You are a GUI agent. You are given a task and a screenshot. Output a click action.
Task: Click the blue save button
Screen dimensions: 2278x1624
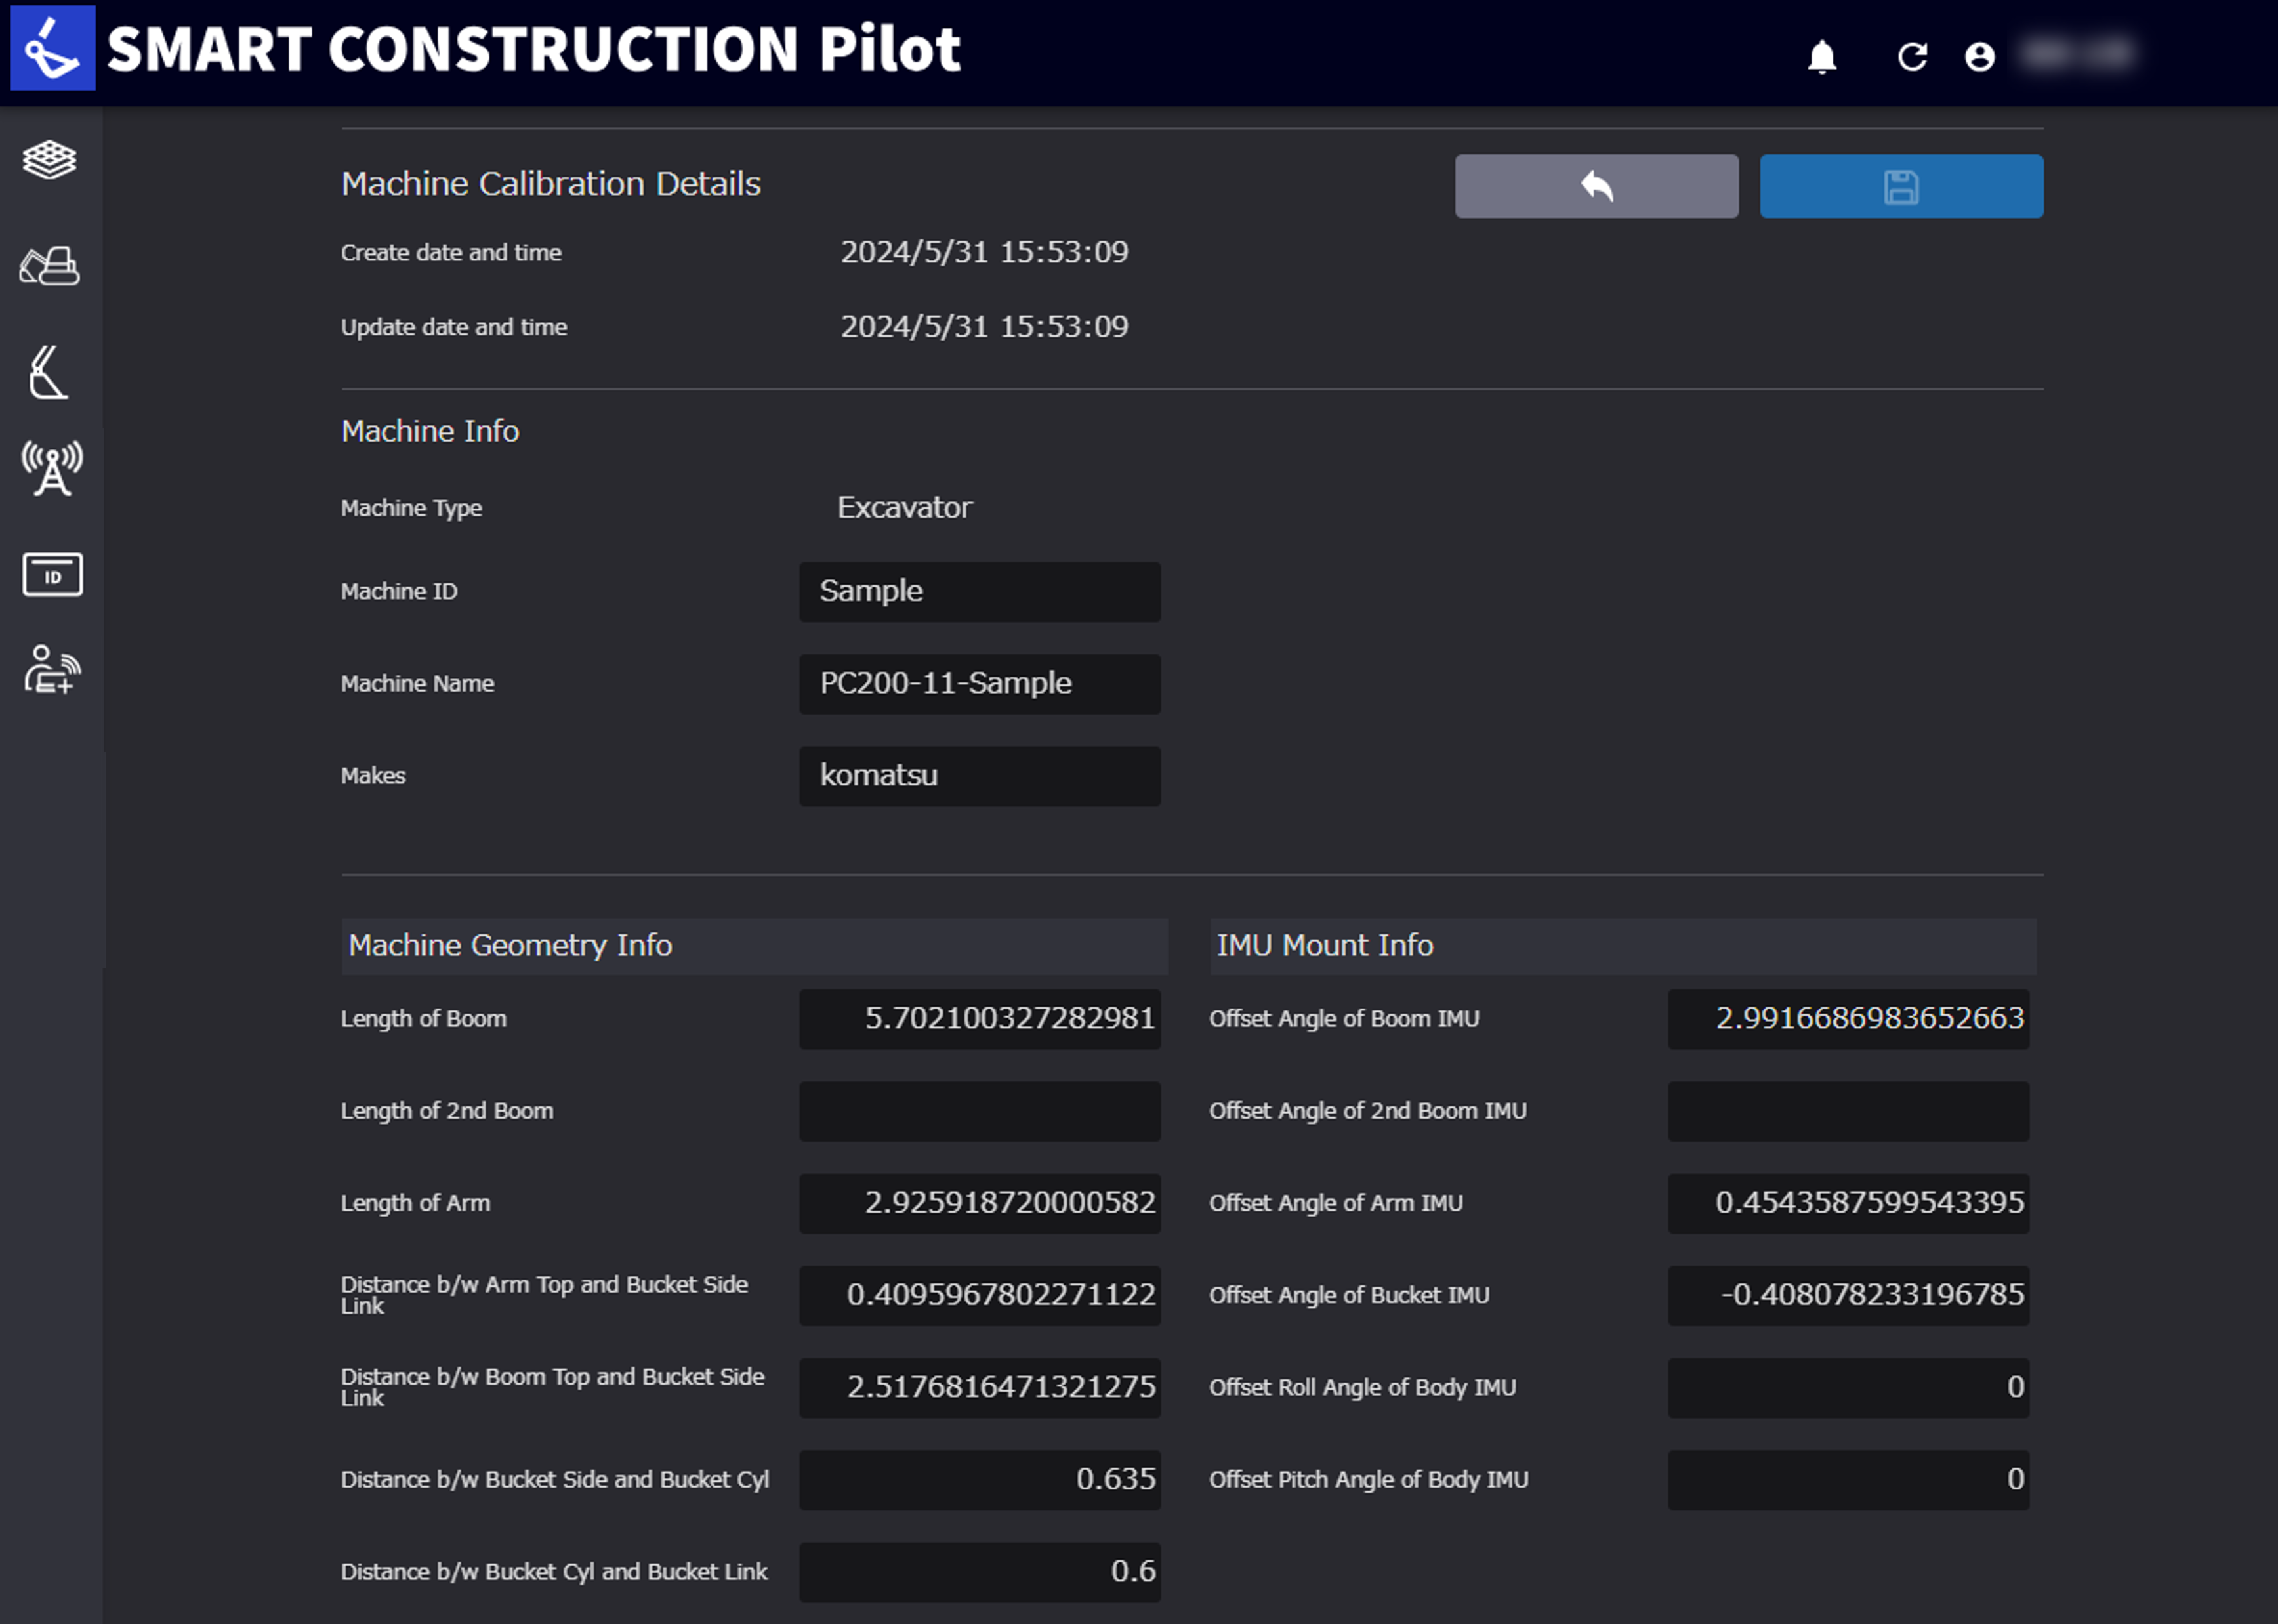coord(1901,186)
